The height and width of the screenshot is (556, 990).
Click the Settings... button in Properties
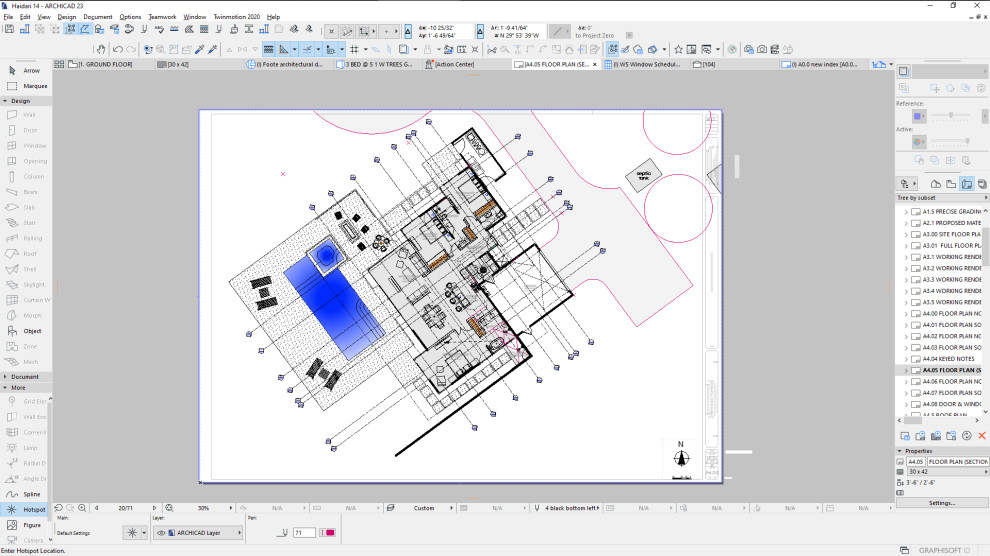tap(941, 503)
